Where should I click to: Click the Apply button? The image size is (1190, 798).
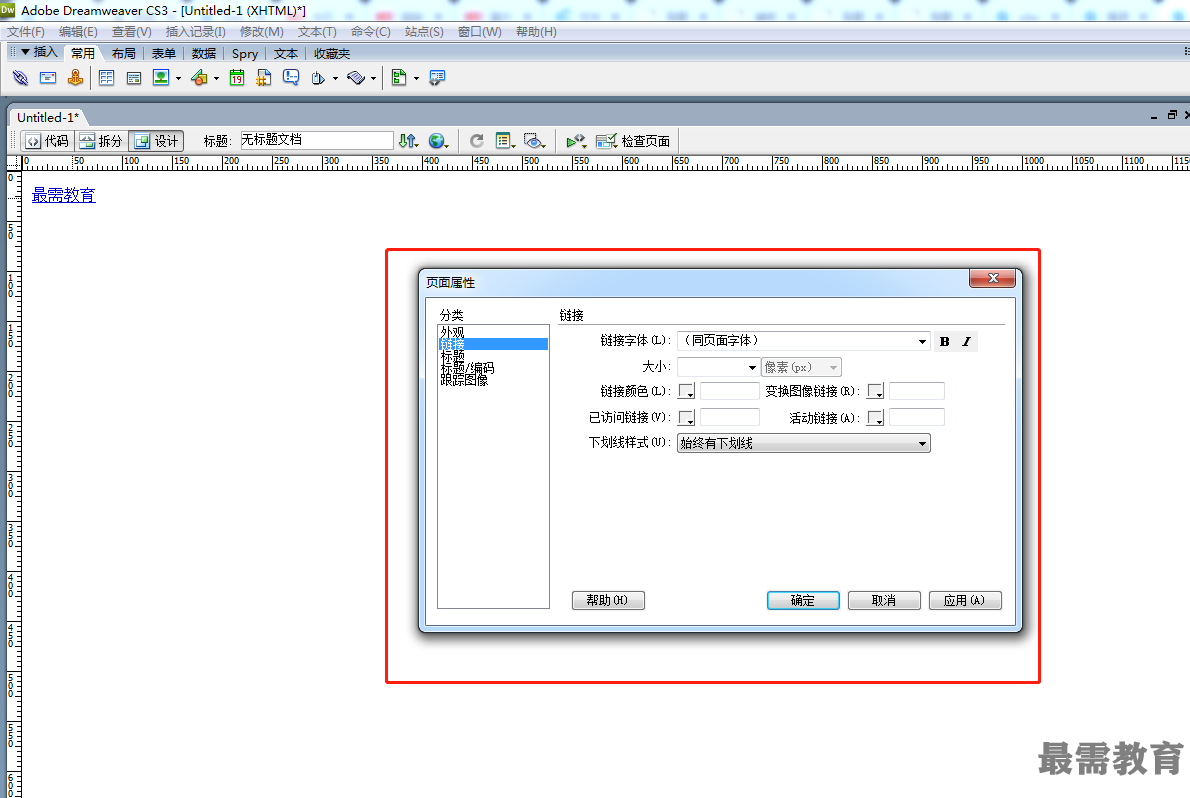[965, 601]
